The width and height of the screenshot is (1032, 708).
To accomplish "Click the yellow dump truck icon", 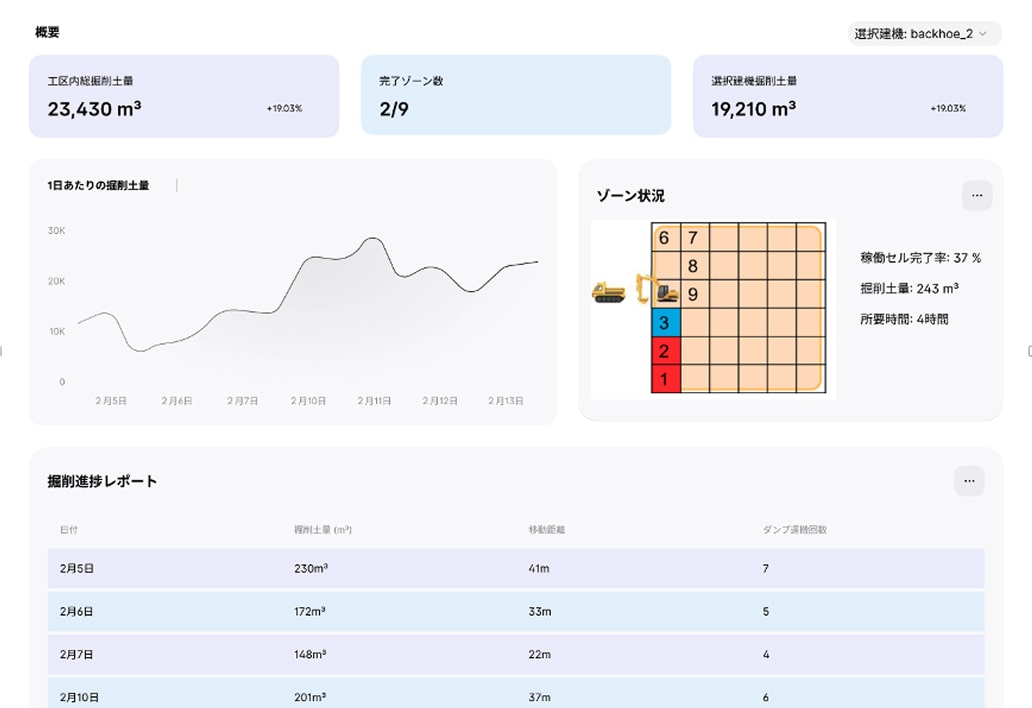I will 608,292.
